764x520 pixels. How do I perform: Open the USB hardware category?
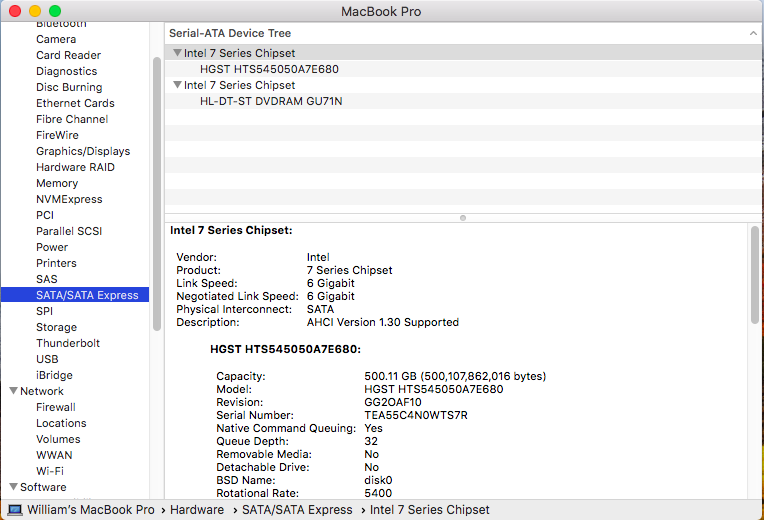47,359
